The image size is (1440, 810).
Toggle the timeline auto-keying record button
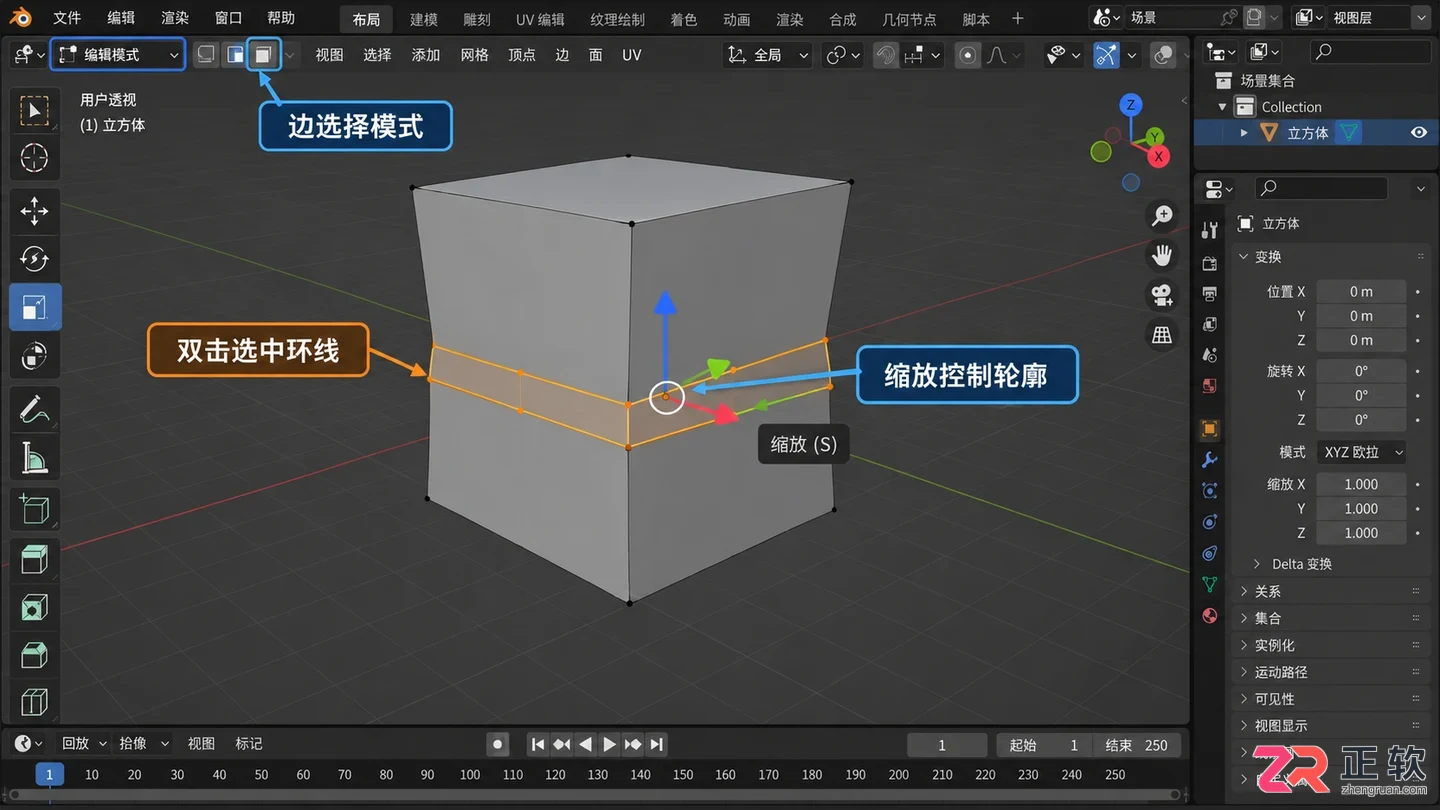498,744
